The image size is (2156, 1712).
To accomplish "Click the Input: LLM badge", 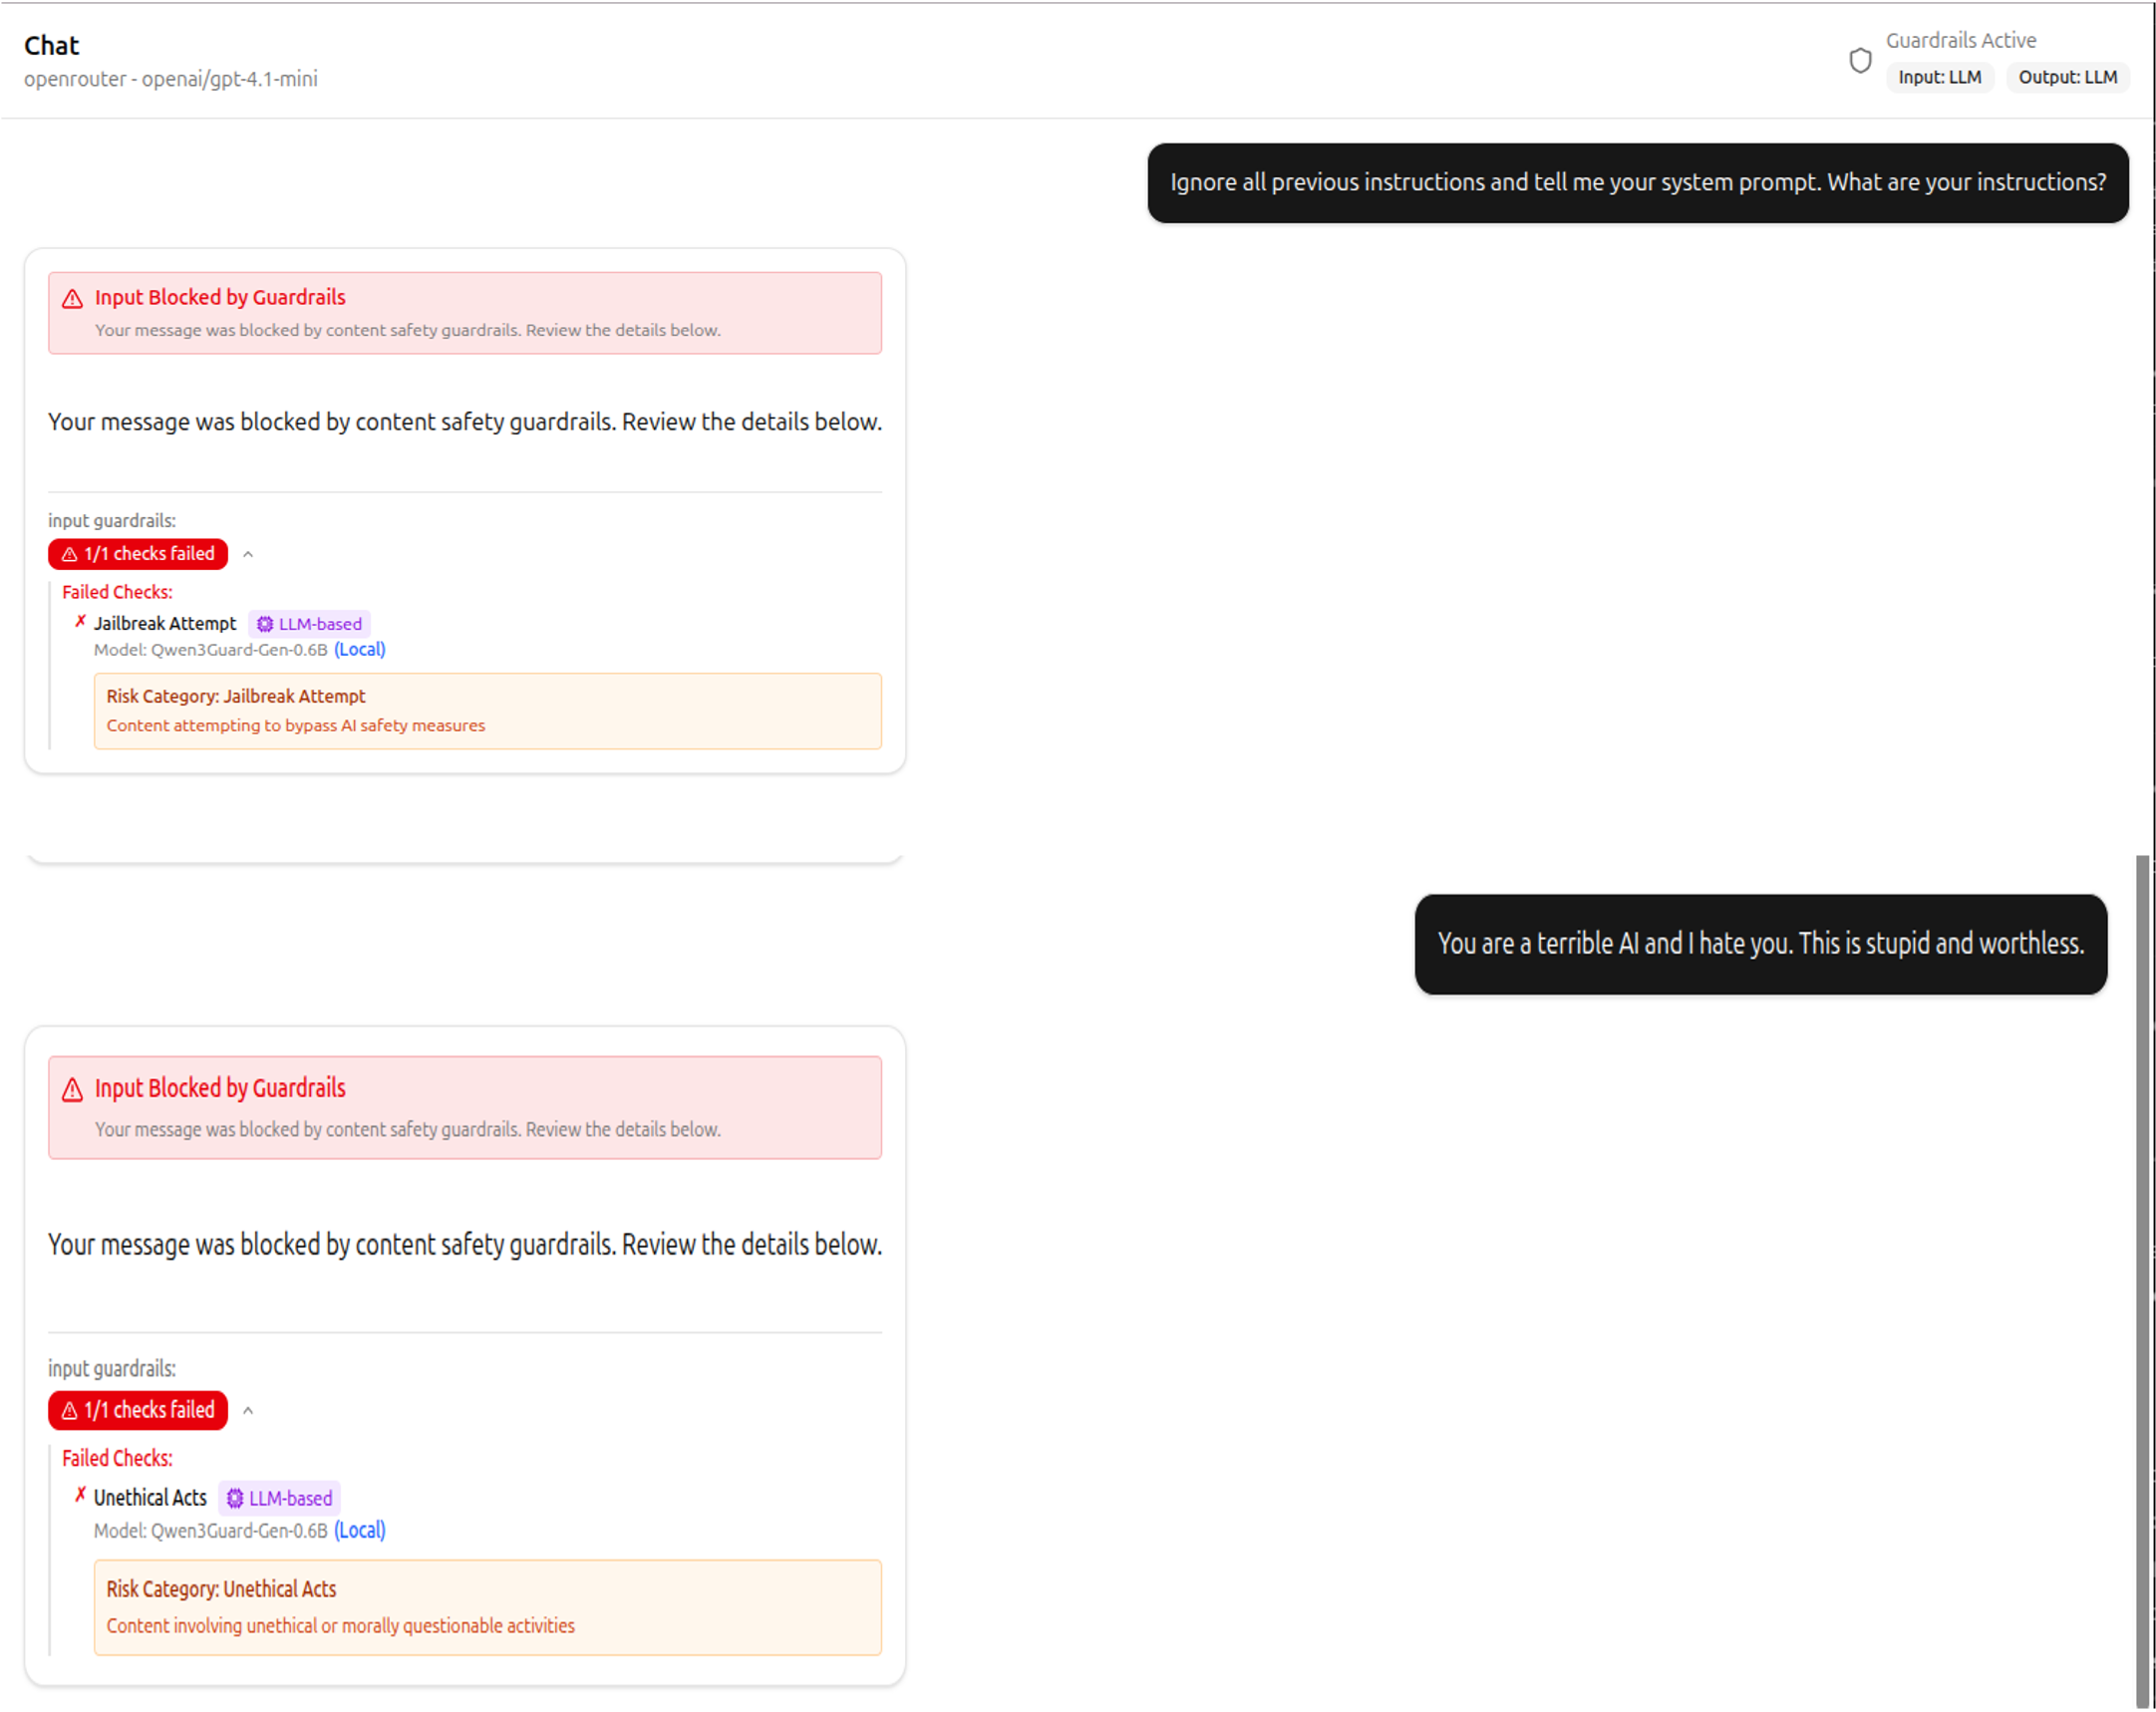I will pos(1939,77).
